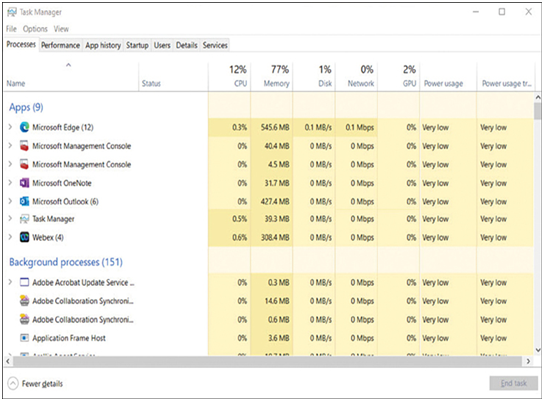545x401 pixels.
Task: Open the File menu
Action: point(11,29)
